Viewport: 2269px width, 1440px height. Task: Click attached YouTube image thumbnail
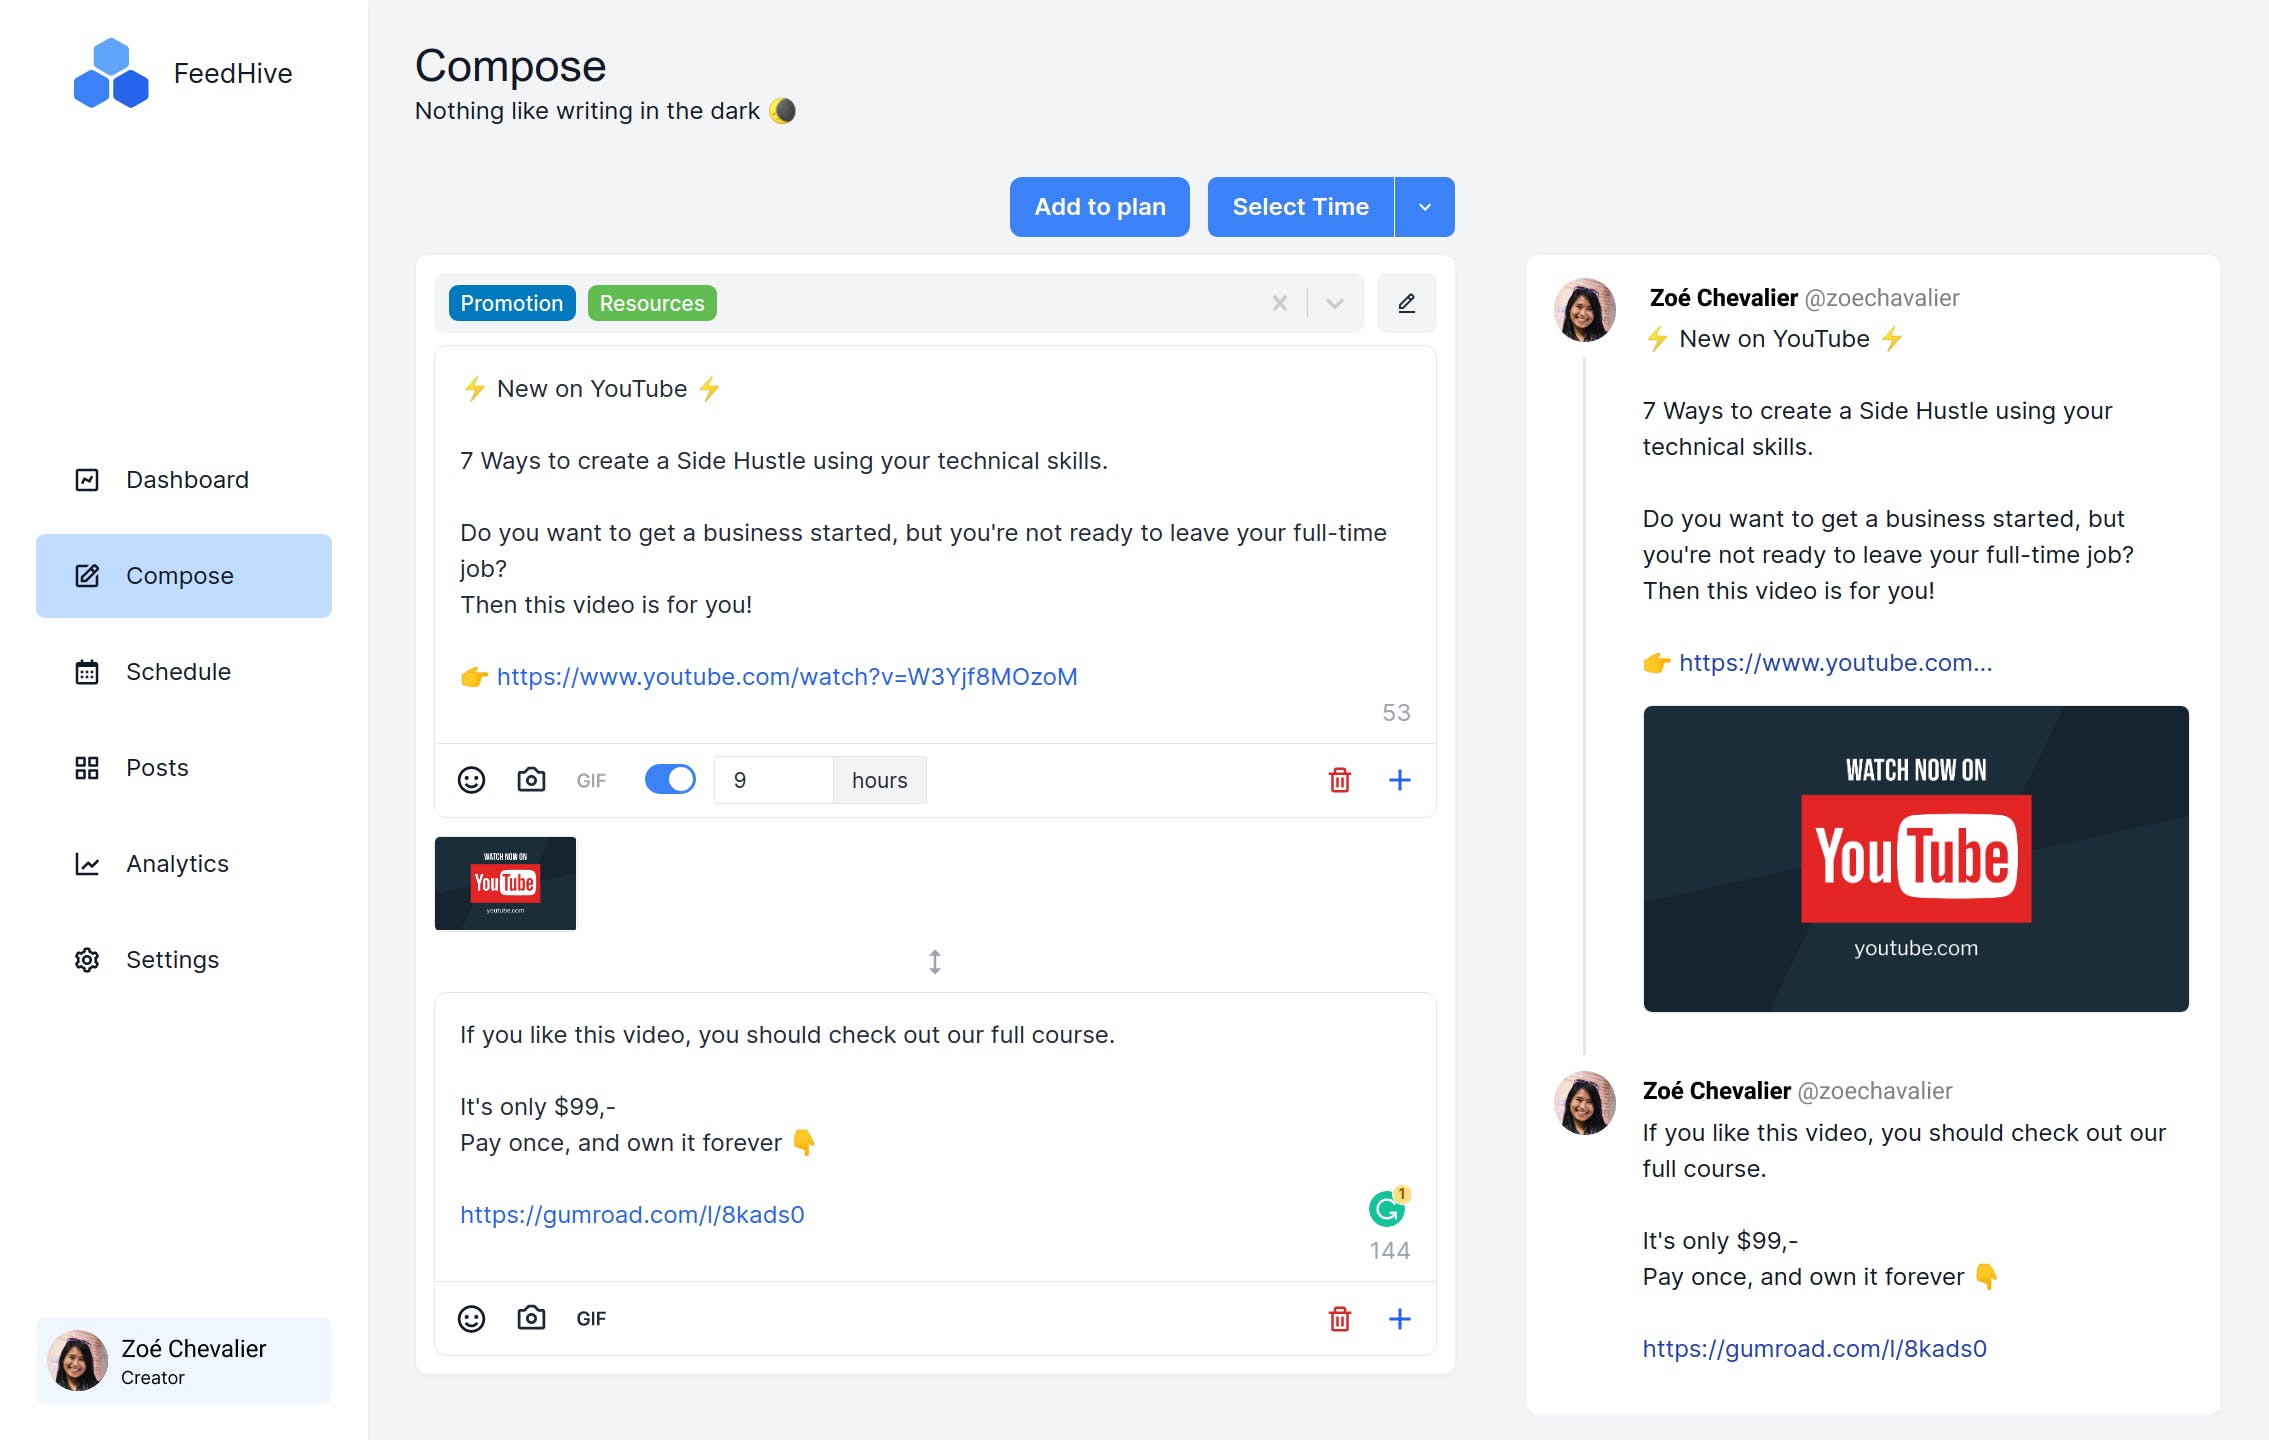(505, 883)
